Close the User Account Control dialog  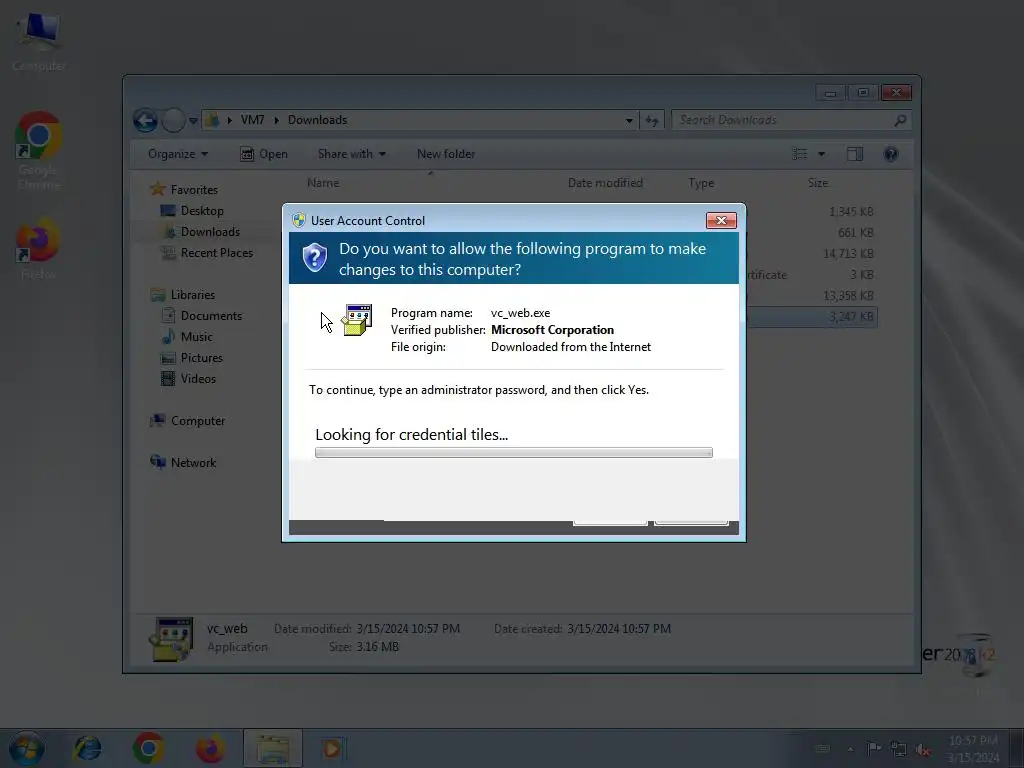click(721, 221)
